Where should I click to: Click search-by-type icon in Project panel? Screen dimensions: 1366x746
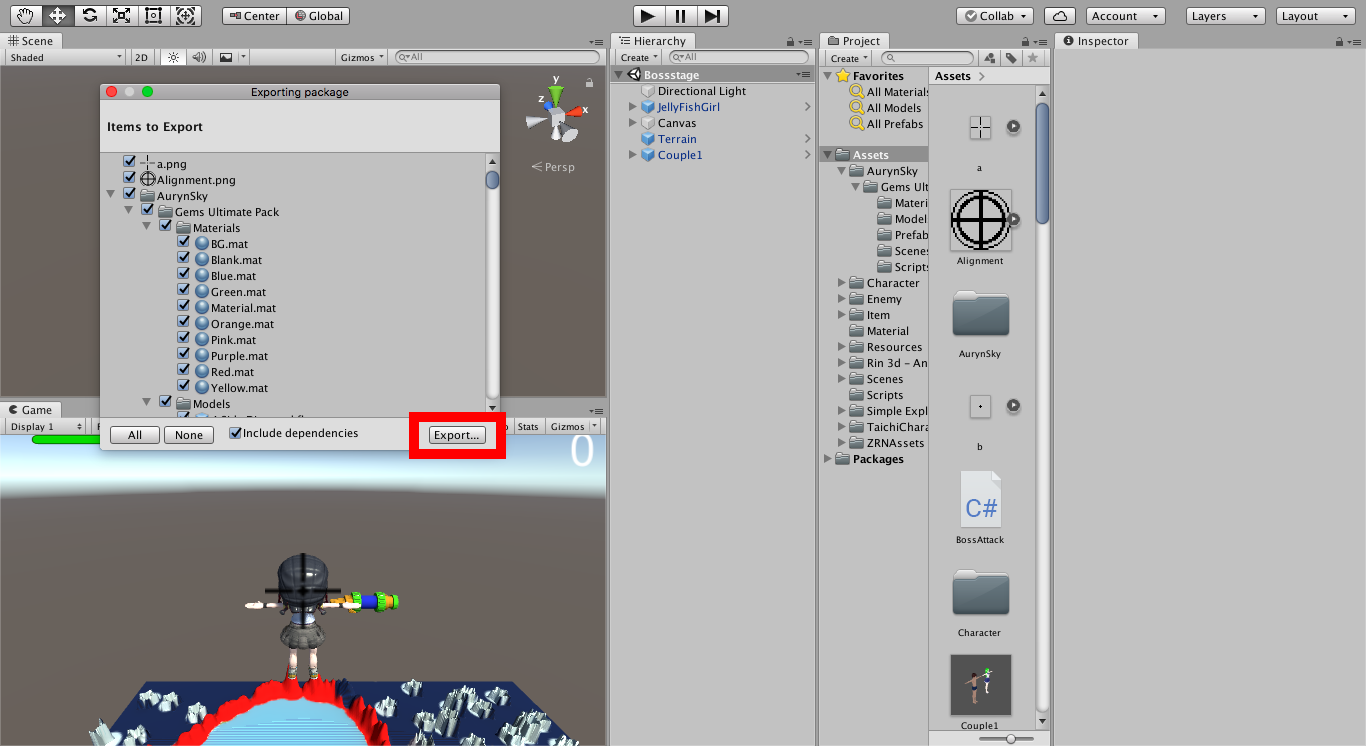(990, 58)
